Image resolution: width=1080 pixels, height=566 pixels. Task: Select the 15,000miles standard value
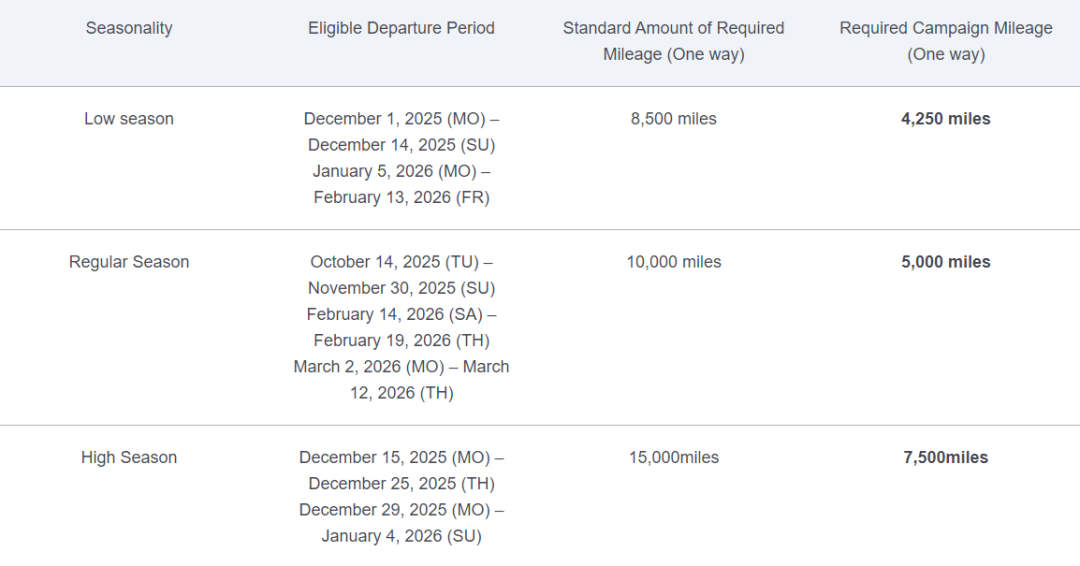pyautogui.click(x=673, y=457)
